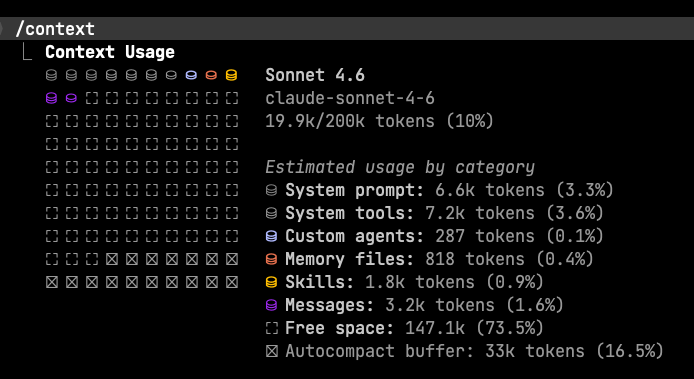Click the Sonnet 4.6 model name
This screenshot has width=694, height=379.
315,75
